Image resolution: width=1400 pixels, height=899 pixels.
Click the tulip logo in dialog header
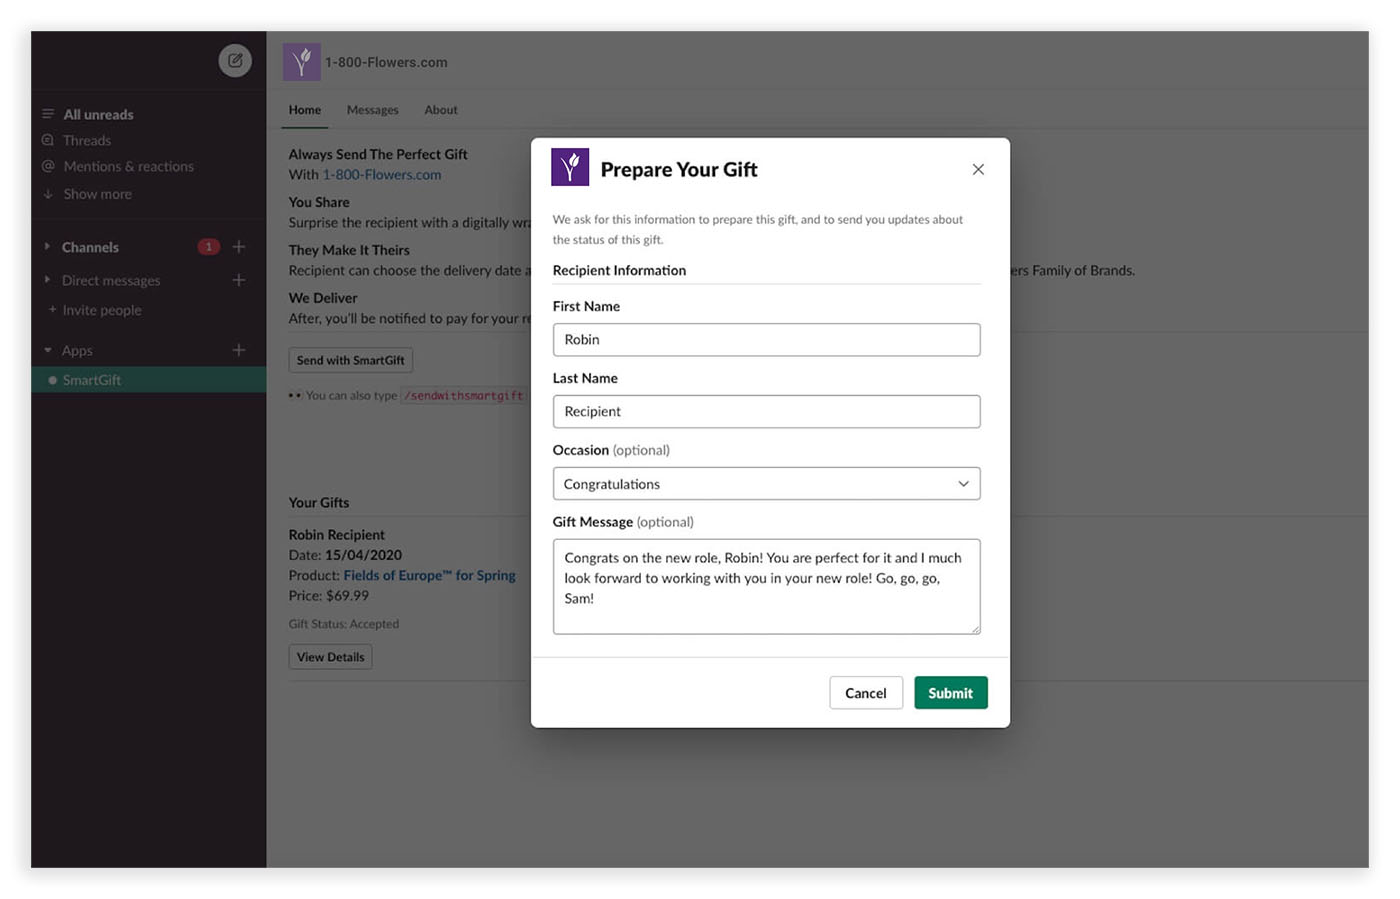[570, 167]
